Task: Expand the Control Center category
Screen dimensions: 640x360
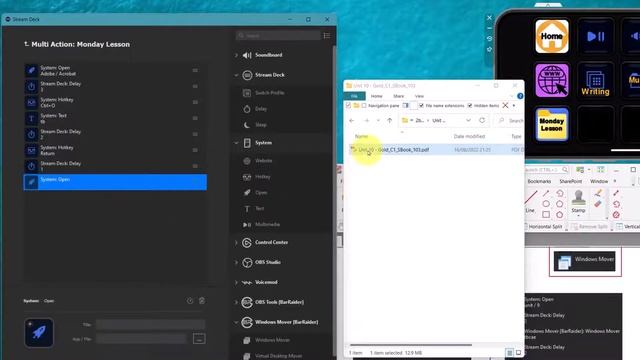Action: (x=236, y=242)
